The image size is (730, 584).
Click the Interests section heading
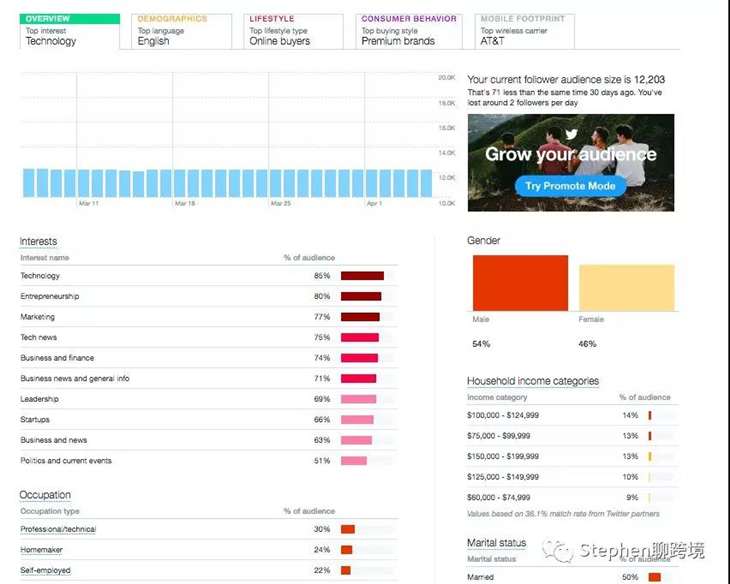[39, 242]
